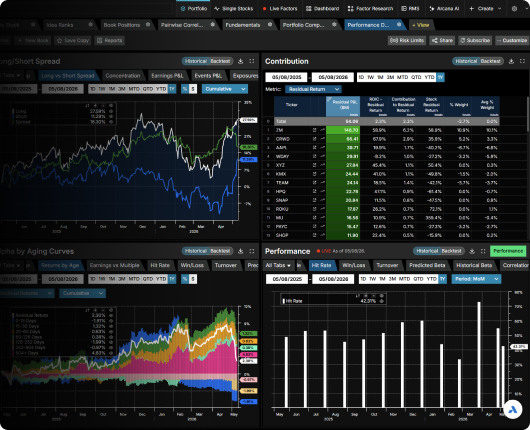Image resolution: width=530 pixels, height=430 pixels.
Task: Toggle 504+ Days series visibility eye
Action: coord(111,353)
